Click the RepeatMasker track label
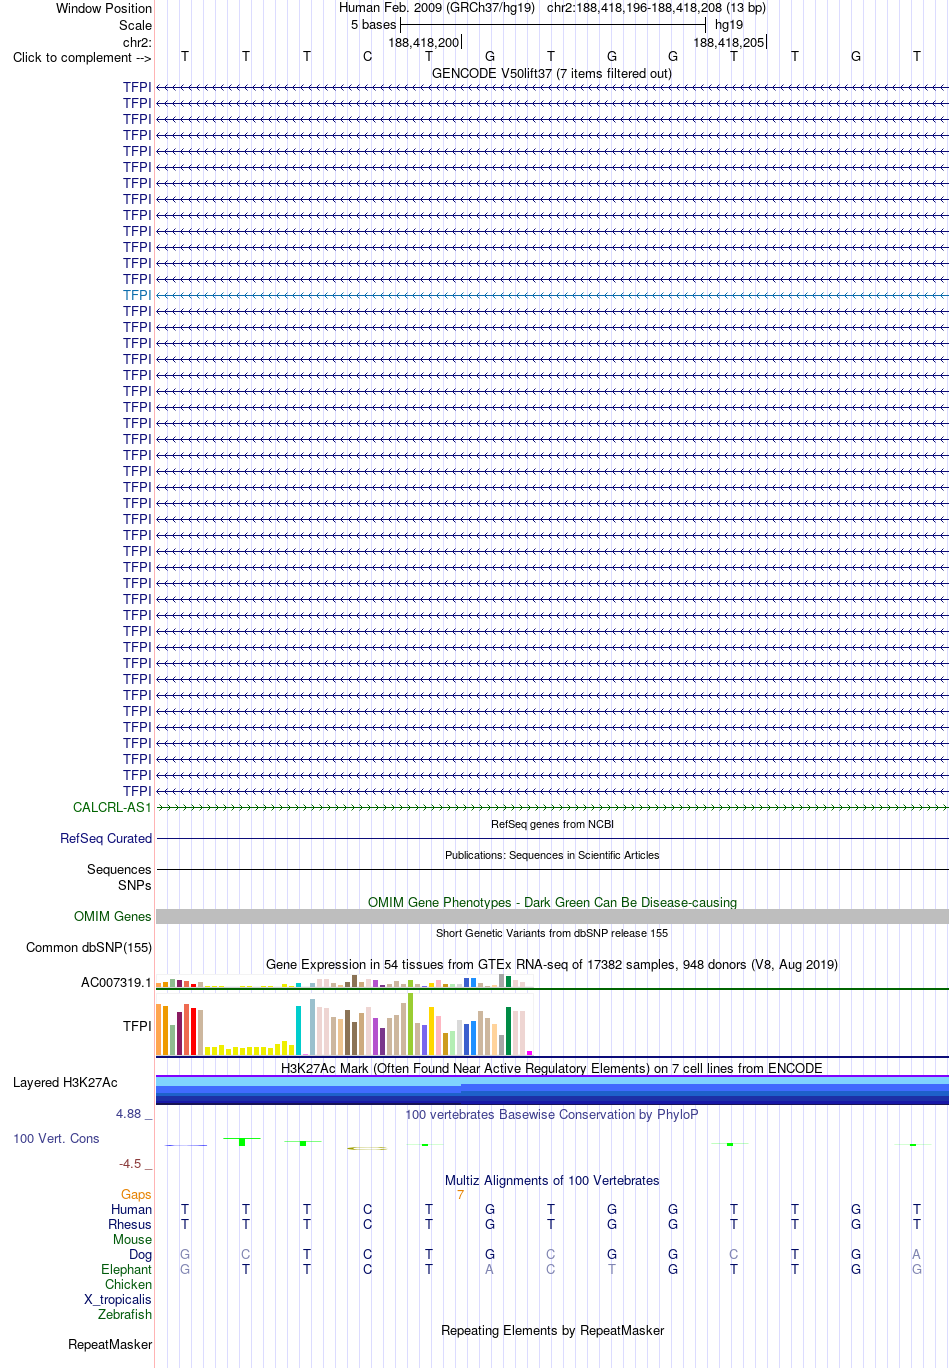Screen dimensions: 950x1368 [110, 1344]
